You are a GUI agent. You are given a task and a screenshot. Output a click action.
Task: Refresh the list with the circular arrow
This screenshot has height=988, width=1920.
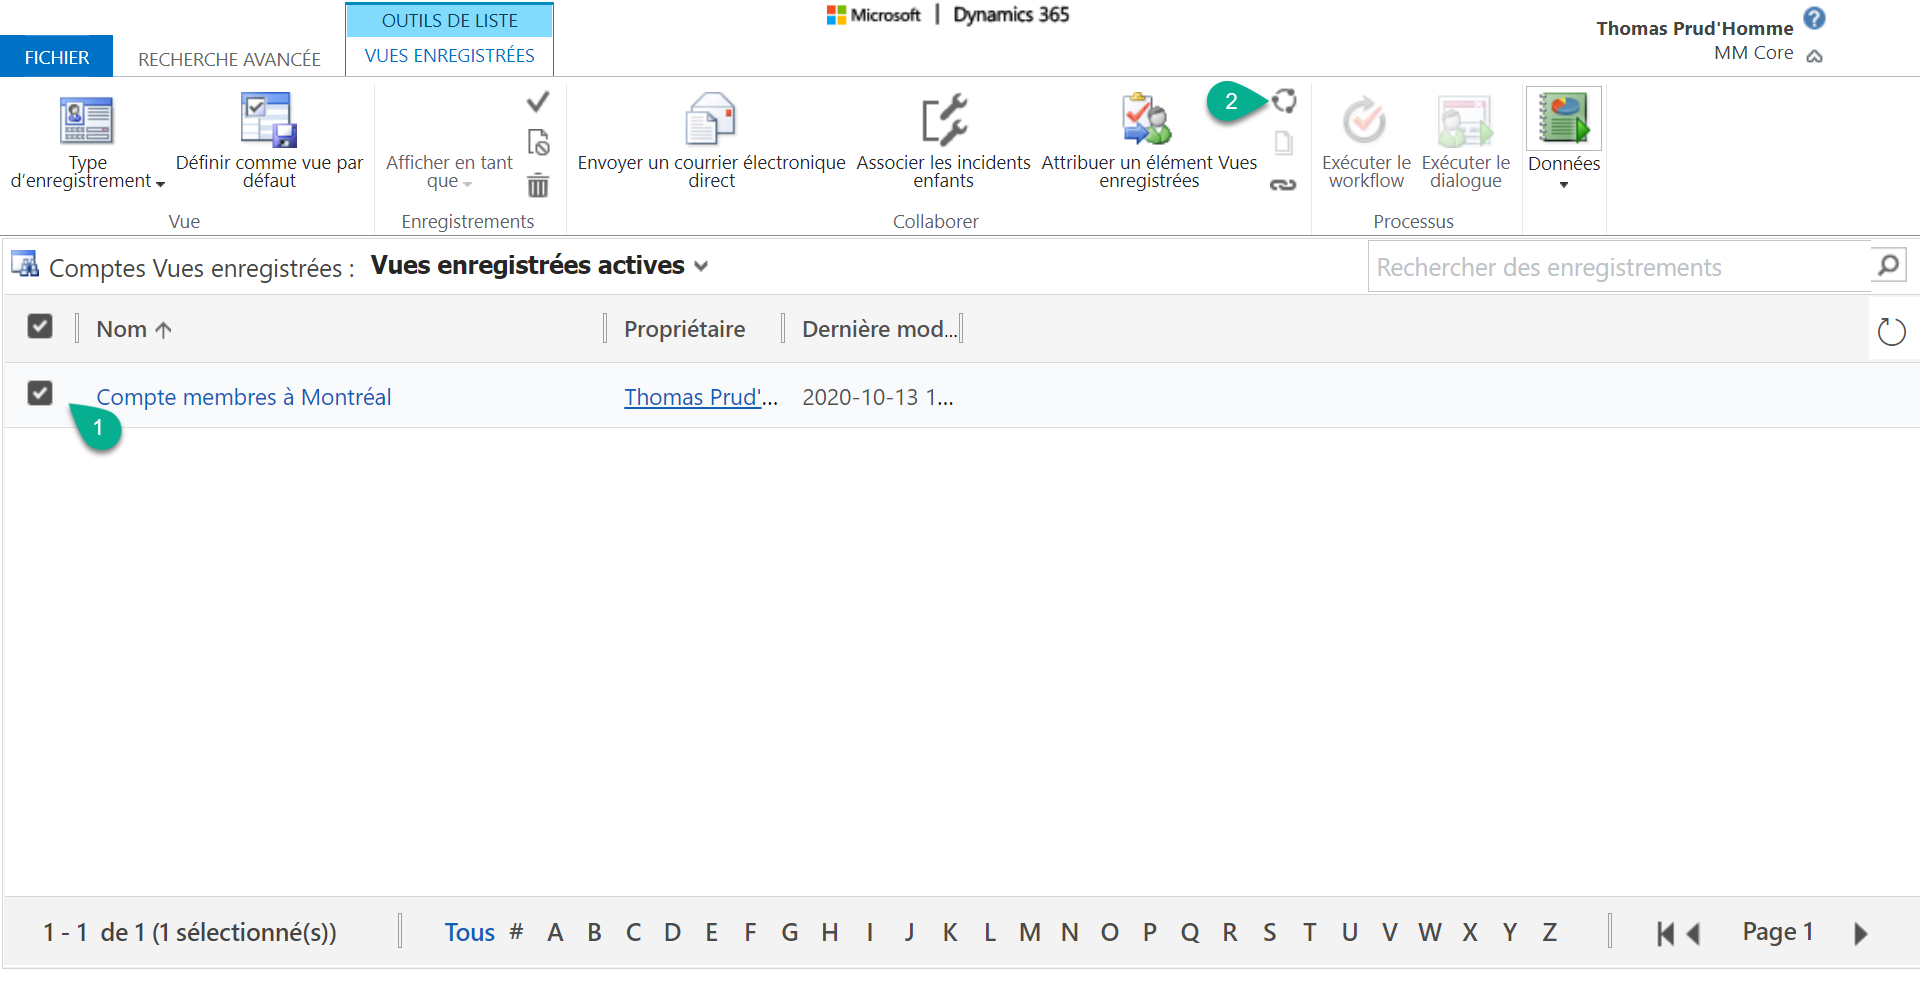tap(1891, 331)
